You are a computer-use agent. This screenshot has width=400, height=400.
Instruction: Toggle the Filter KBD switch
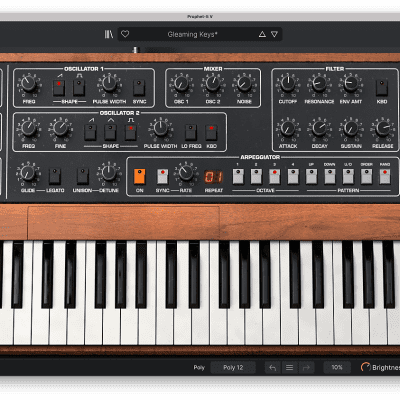pos(382,88)
